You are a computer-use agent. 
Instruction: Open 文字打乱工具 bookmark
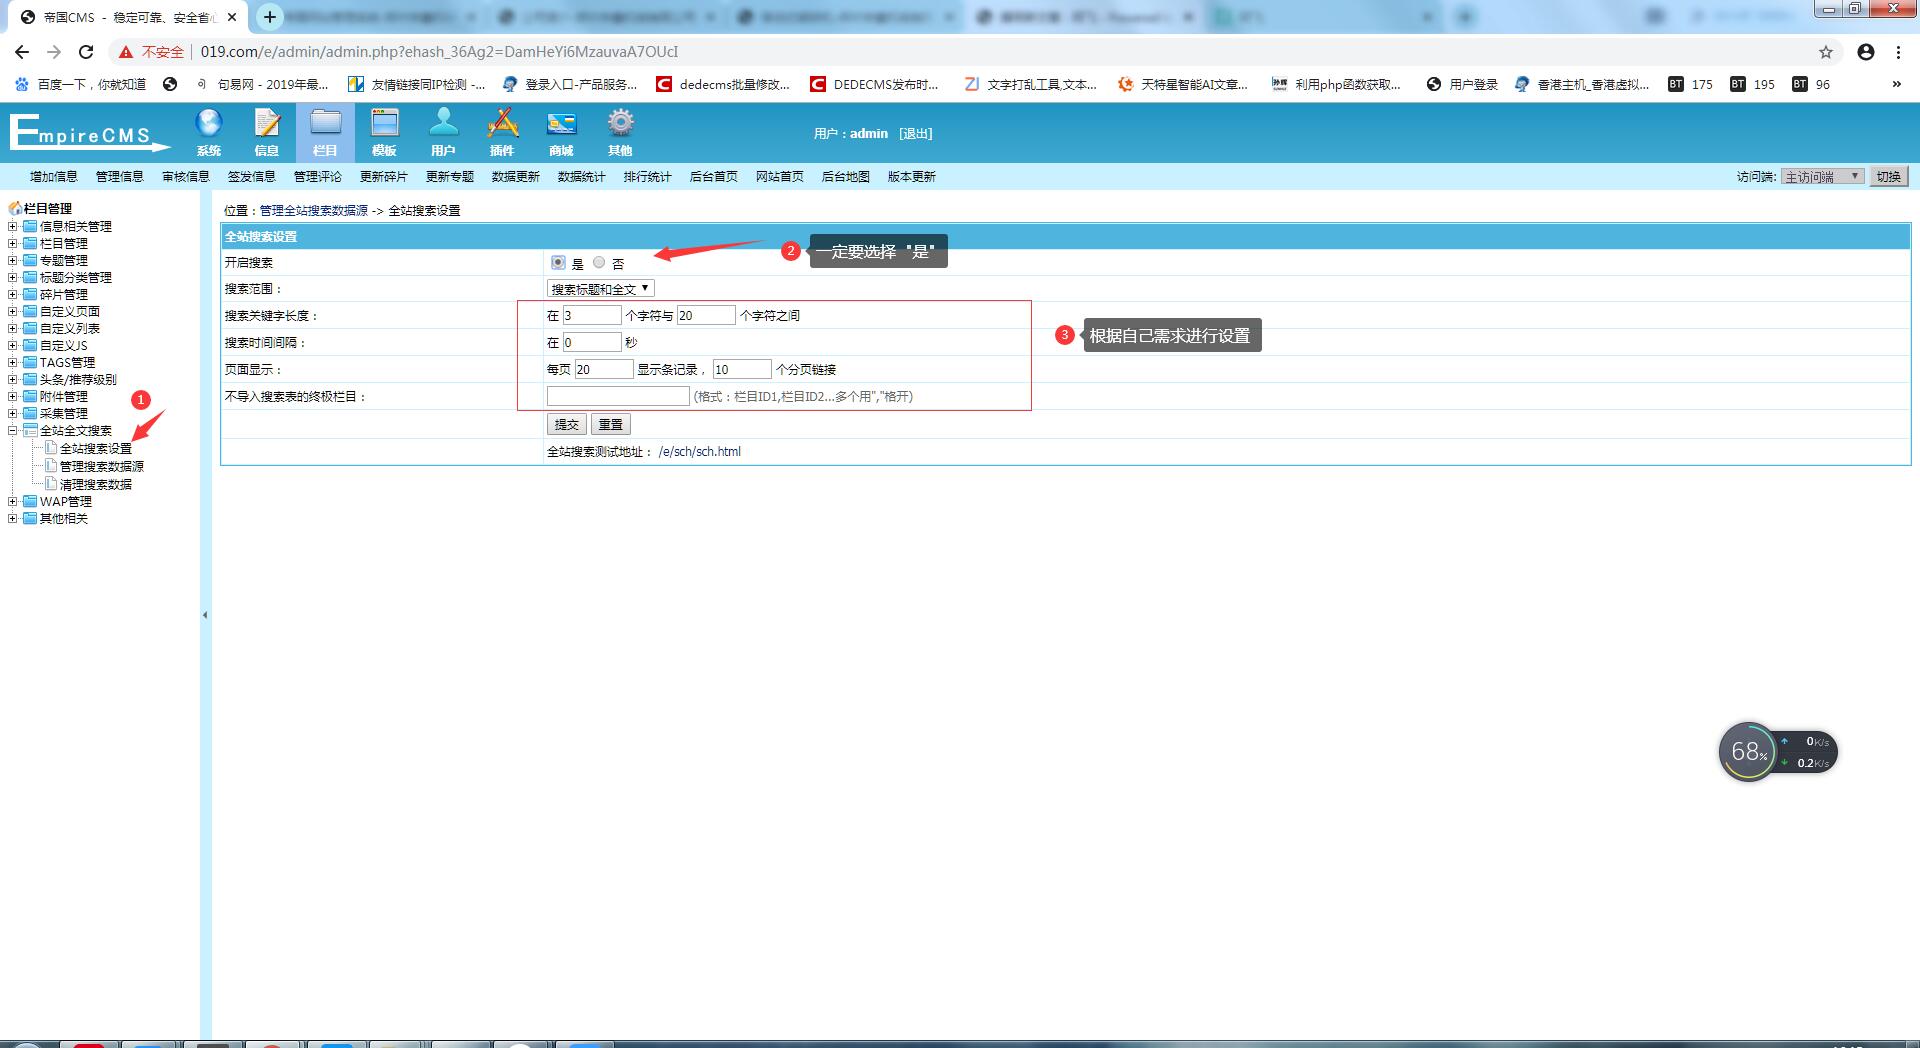point(1030,84)
